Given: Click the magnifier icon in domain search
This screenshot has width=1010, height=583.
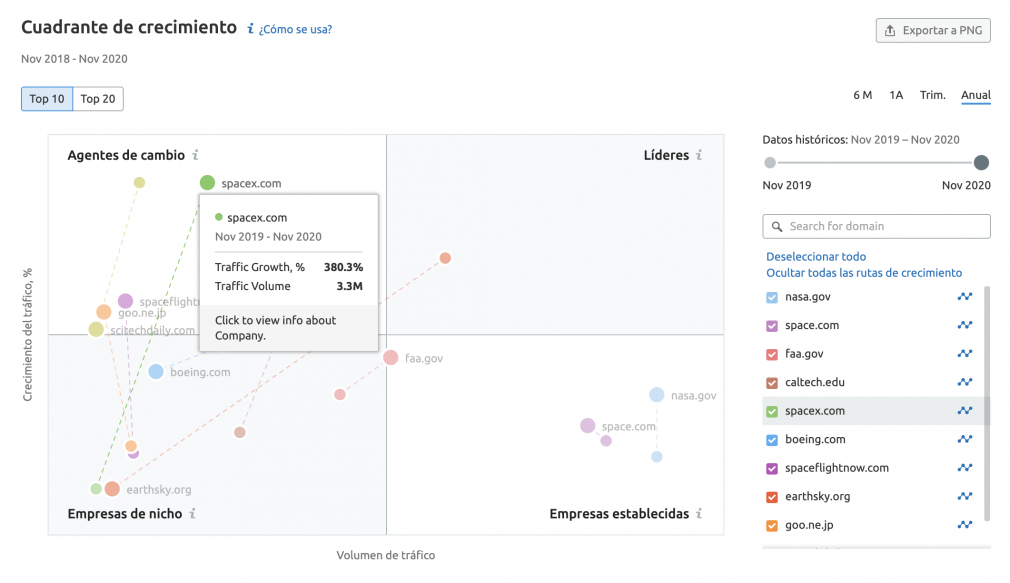Looking at the screenshot, I should (x=777, y=227).
